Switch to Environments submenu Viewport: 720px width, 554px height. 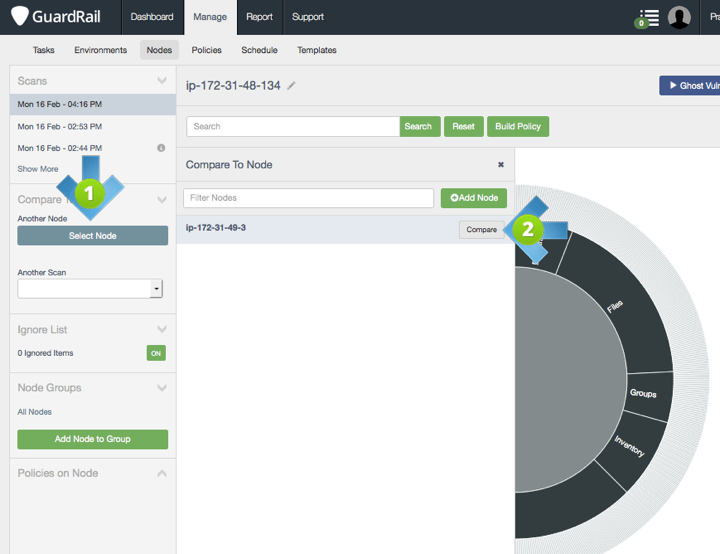point(101,50)
